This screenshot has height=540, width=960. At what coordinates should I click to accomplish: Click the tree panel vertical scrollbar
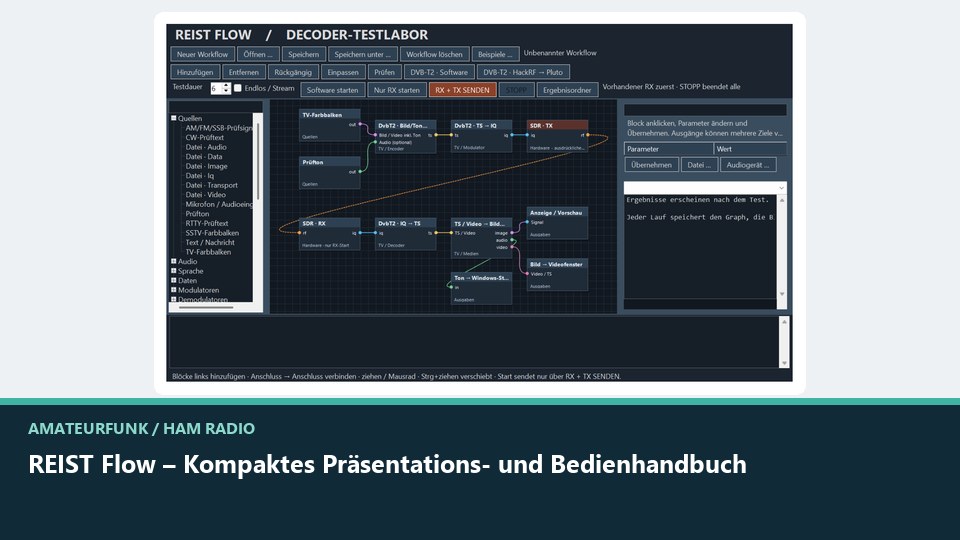[x=258, y=161]
